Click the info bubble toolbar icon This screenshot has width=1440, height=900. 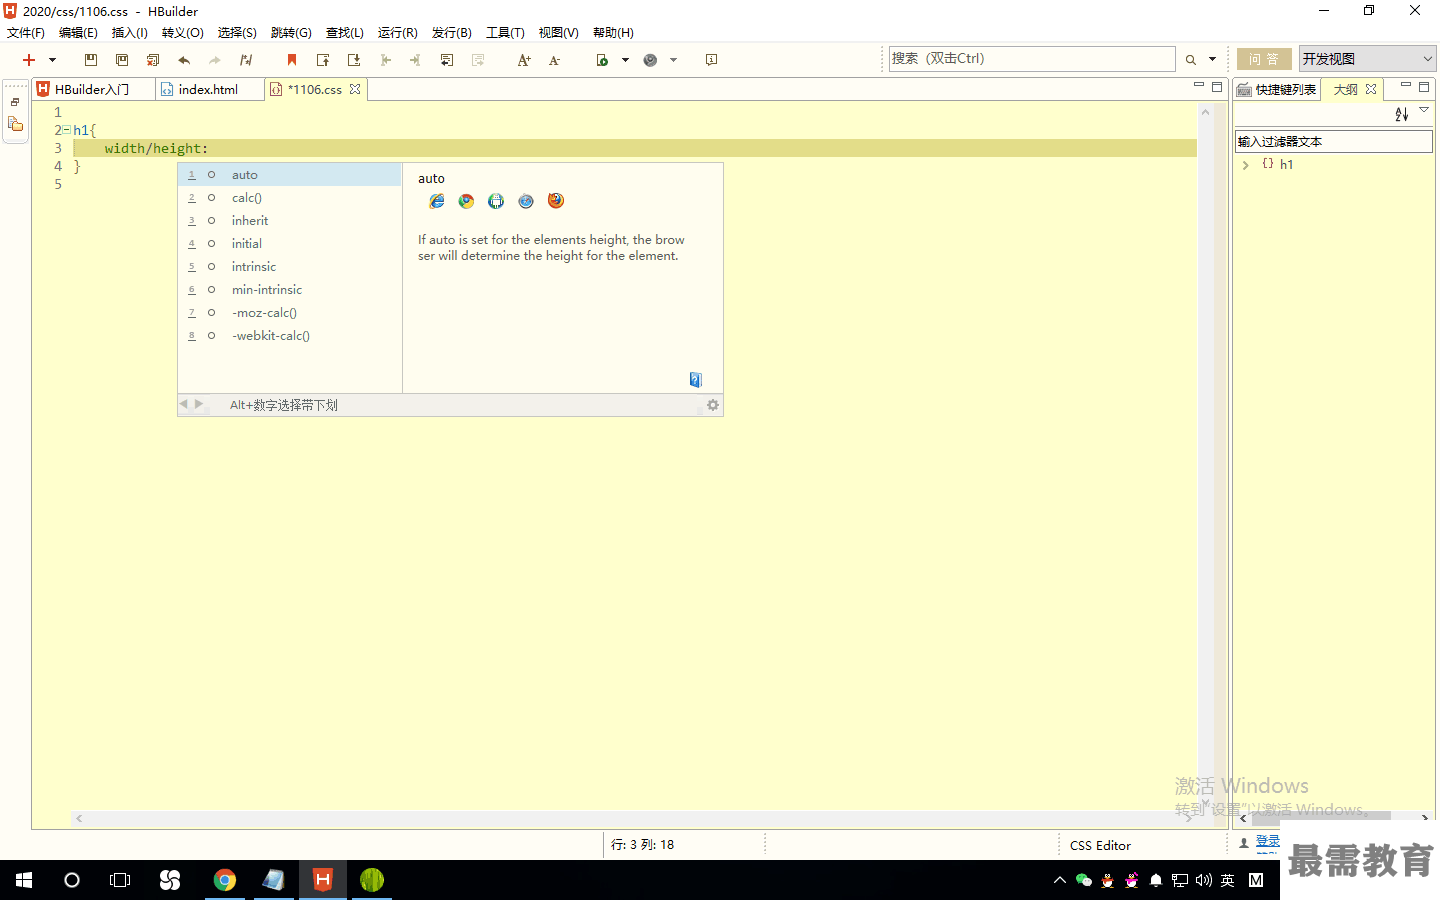[x=711, y=60]
